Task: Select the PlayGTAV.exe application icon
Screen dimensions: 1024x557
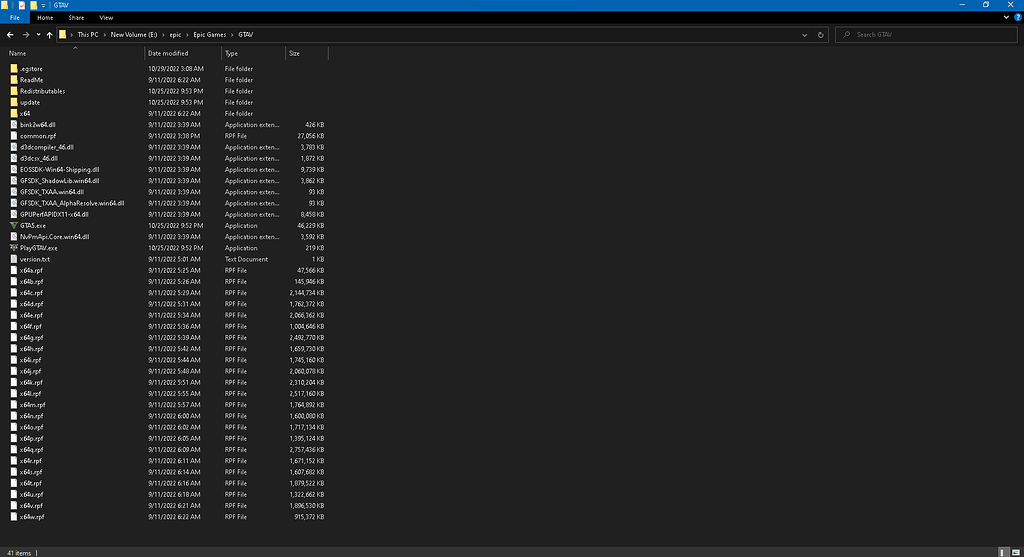Action: click(x=14, y=247)
